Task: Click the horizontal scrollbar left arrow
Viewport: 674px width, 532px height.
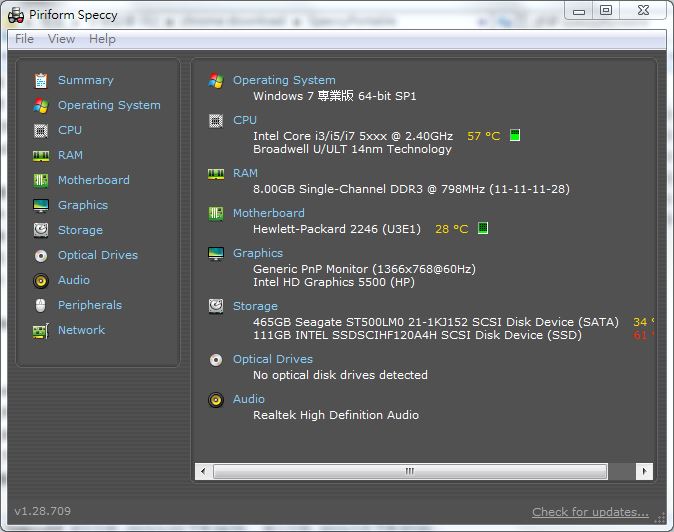Action: coord(203,471)
